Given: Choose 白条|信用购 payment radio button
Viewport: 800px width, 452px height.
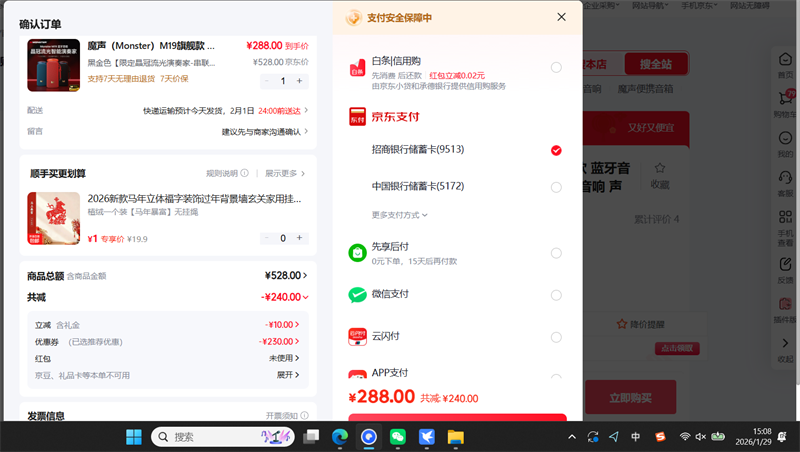Looking at the screenshot, I should tap(556, 68).
